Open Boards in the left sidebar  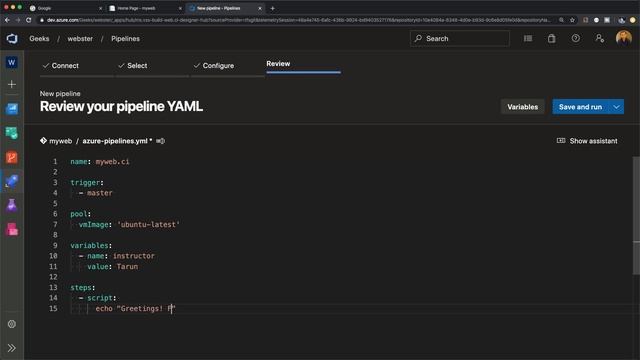[x=12, y=133]
